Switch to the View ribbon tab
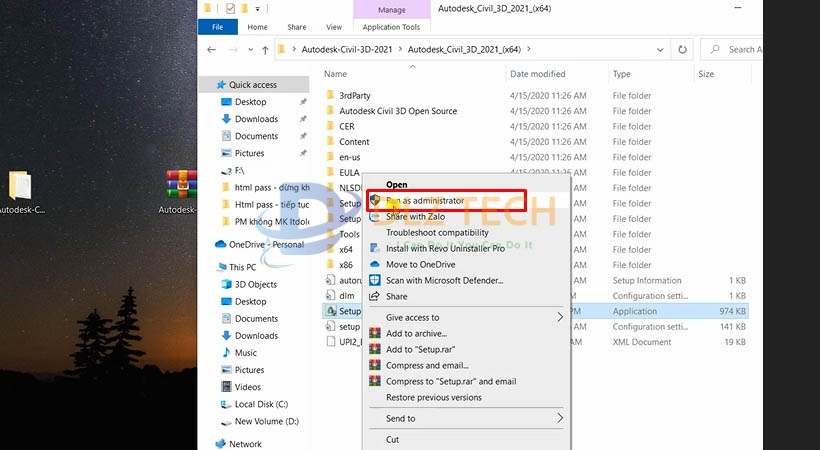The width and height of the screenshot is (820, 450). [x=334, y=27]
